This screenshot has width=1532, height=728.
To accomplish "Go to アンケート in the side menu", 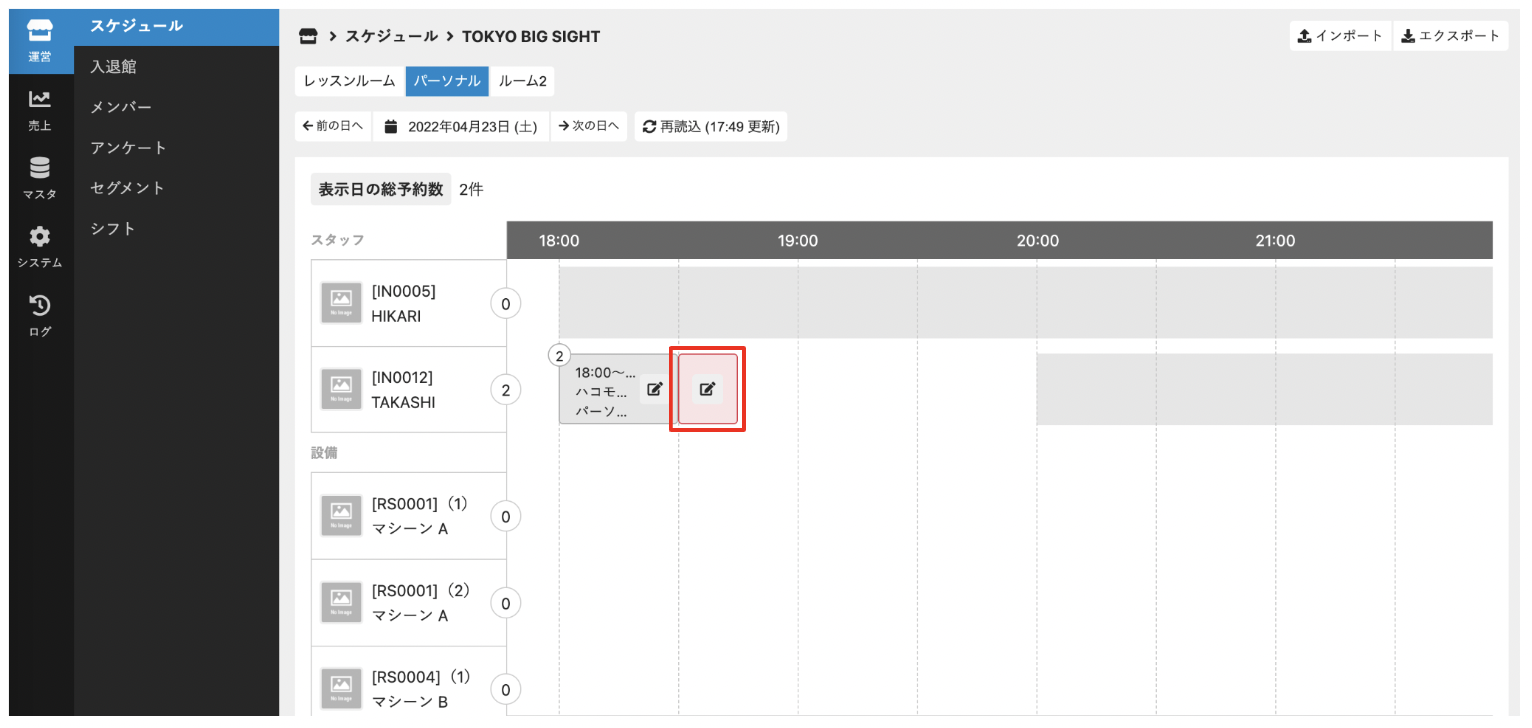I will pos(128,148).
